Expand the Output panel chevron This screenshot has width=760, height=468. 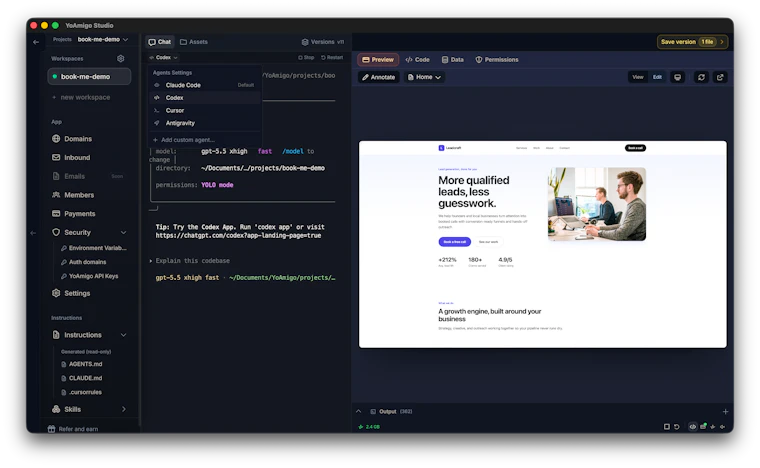click(359, 411)
